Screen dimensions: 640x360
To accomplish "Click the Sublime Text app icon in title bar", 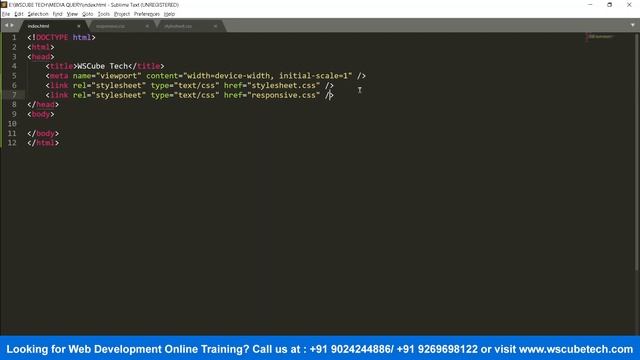I will pos(4,4).
